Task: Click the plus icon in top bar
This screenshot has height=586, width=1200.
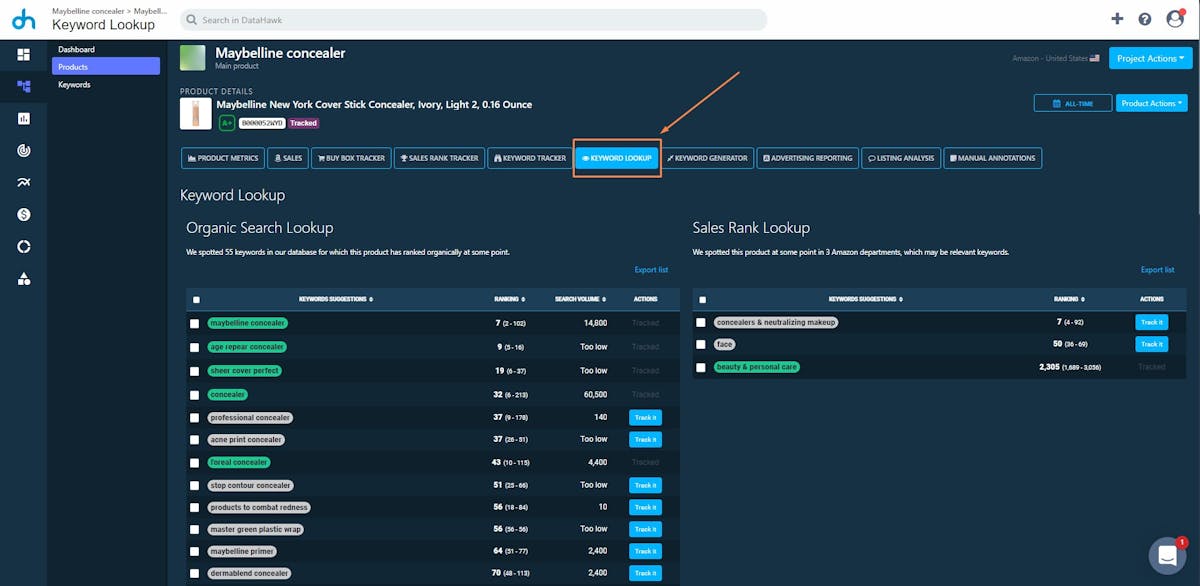Action: click(x=1117, y=19)
